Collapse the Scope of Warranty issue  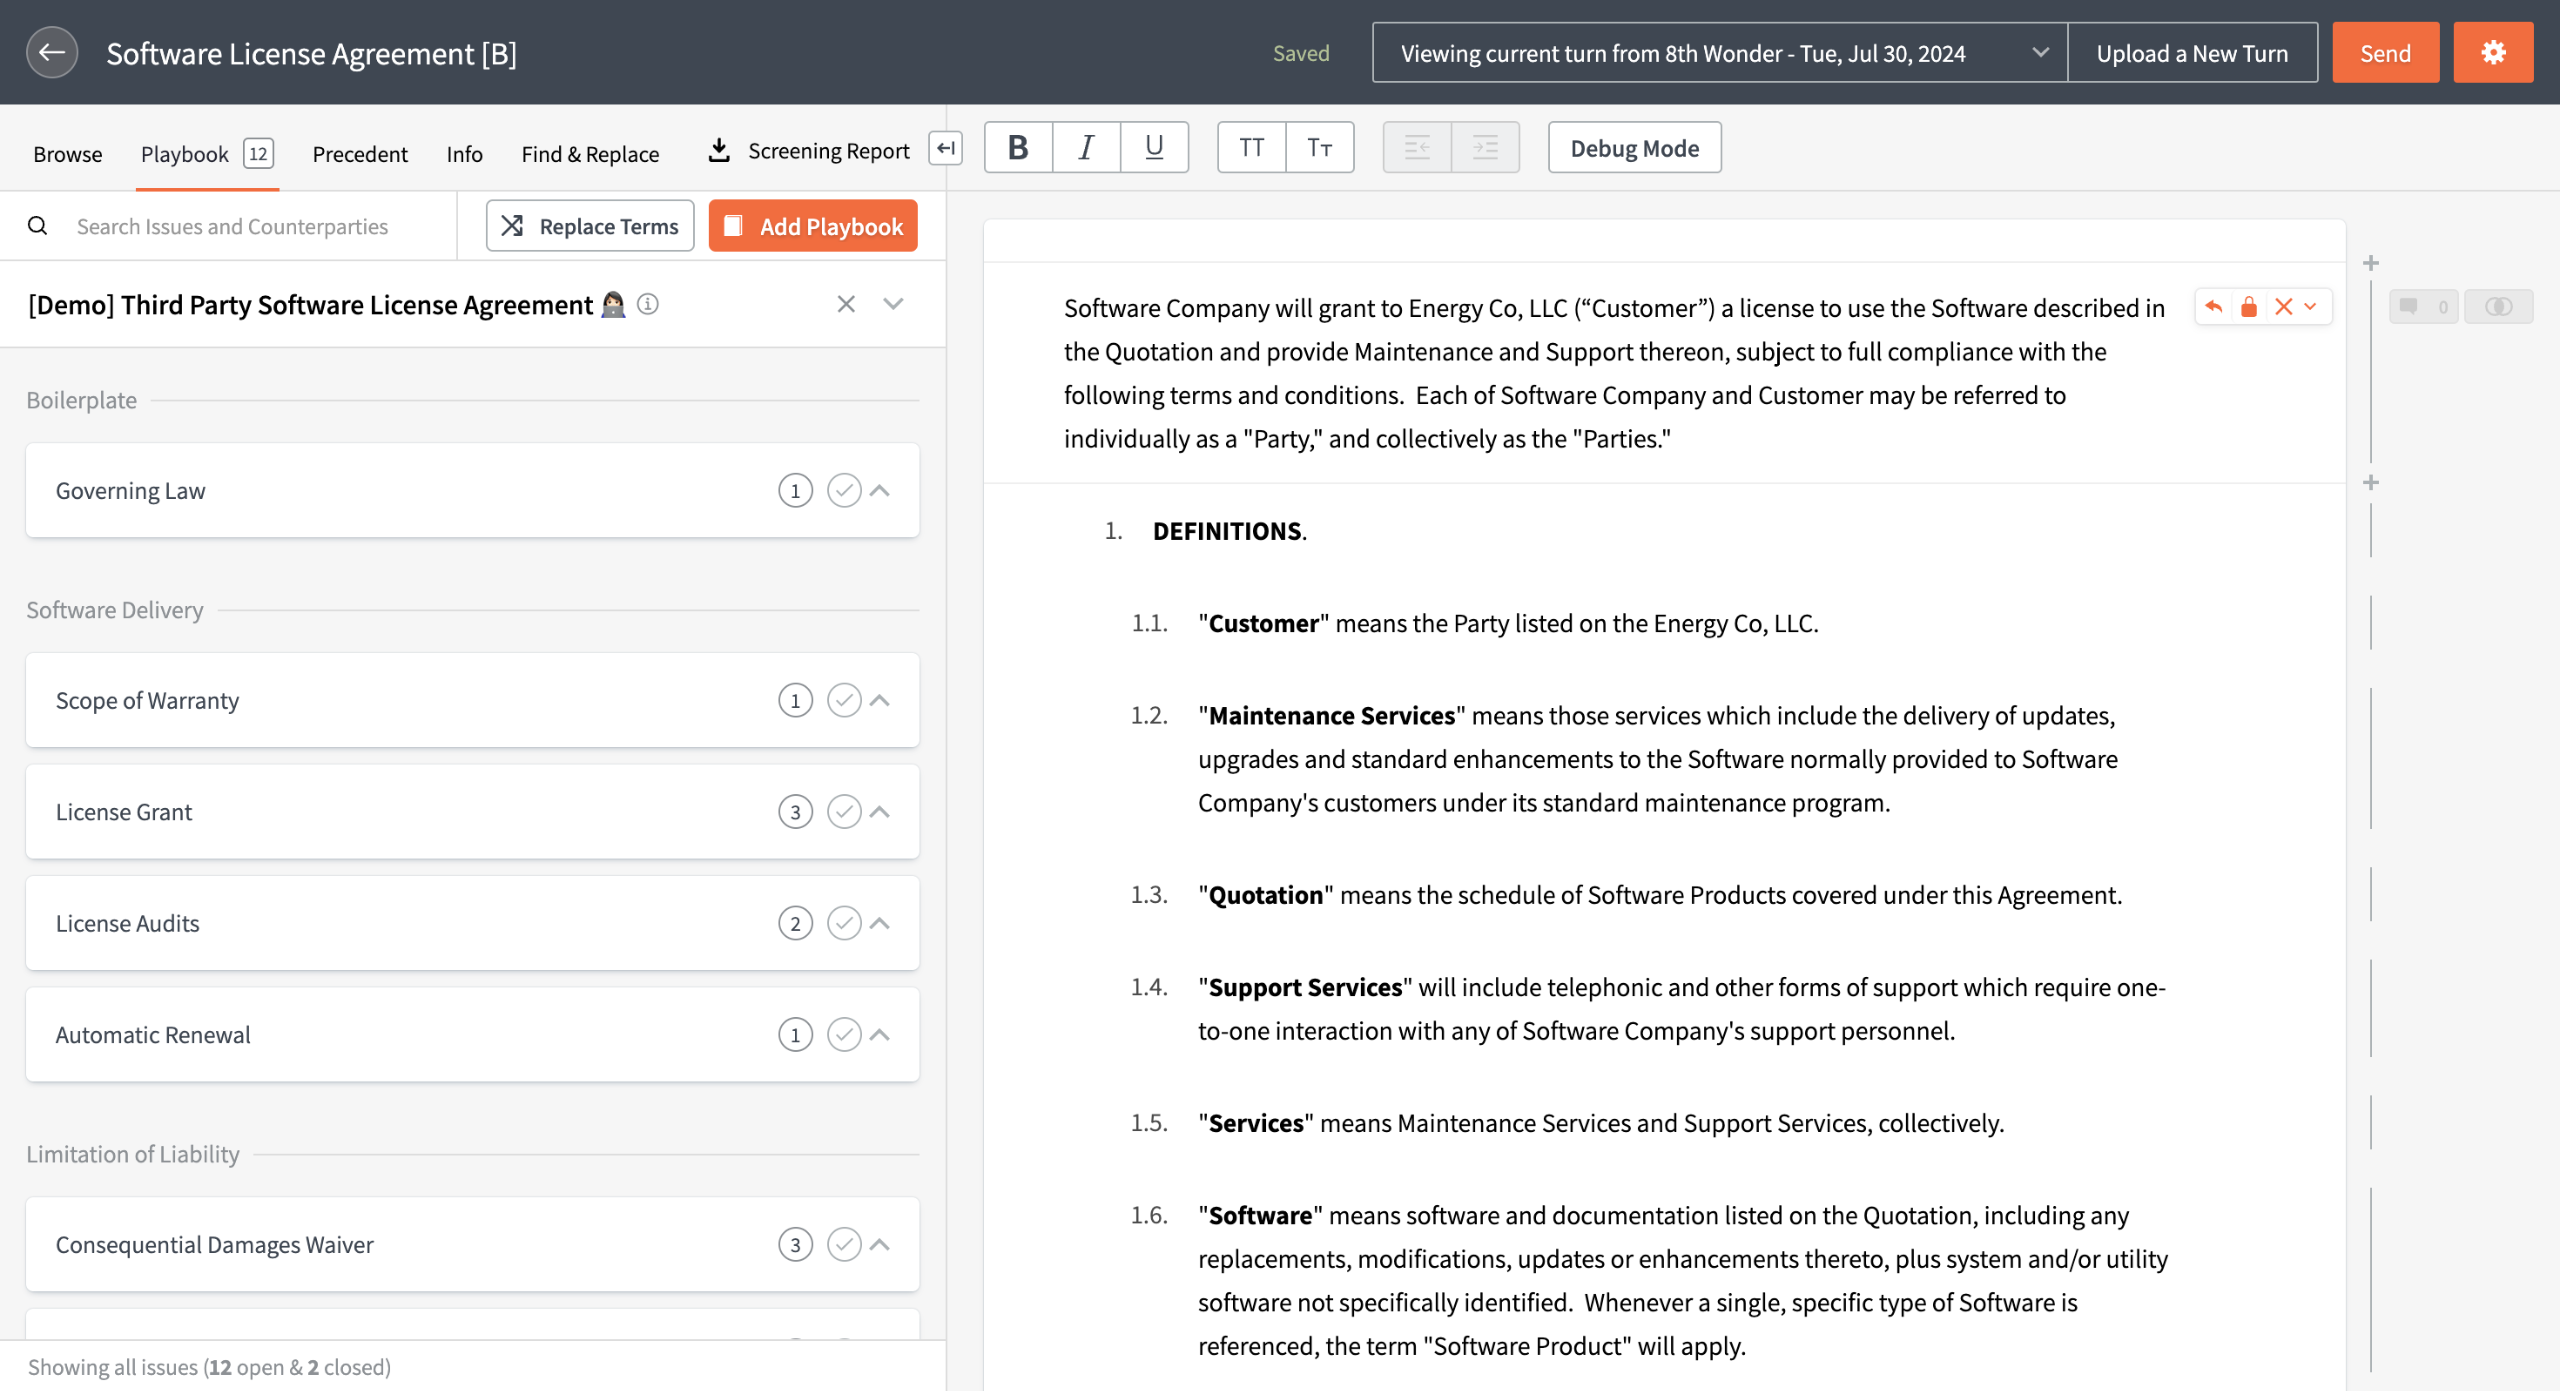(x=880, y=701)
